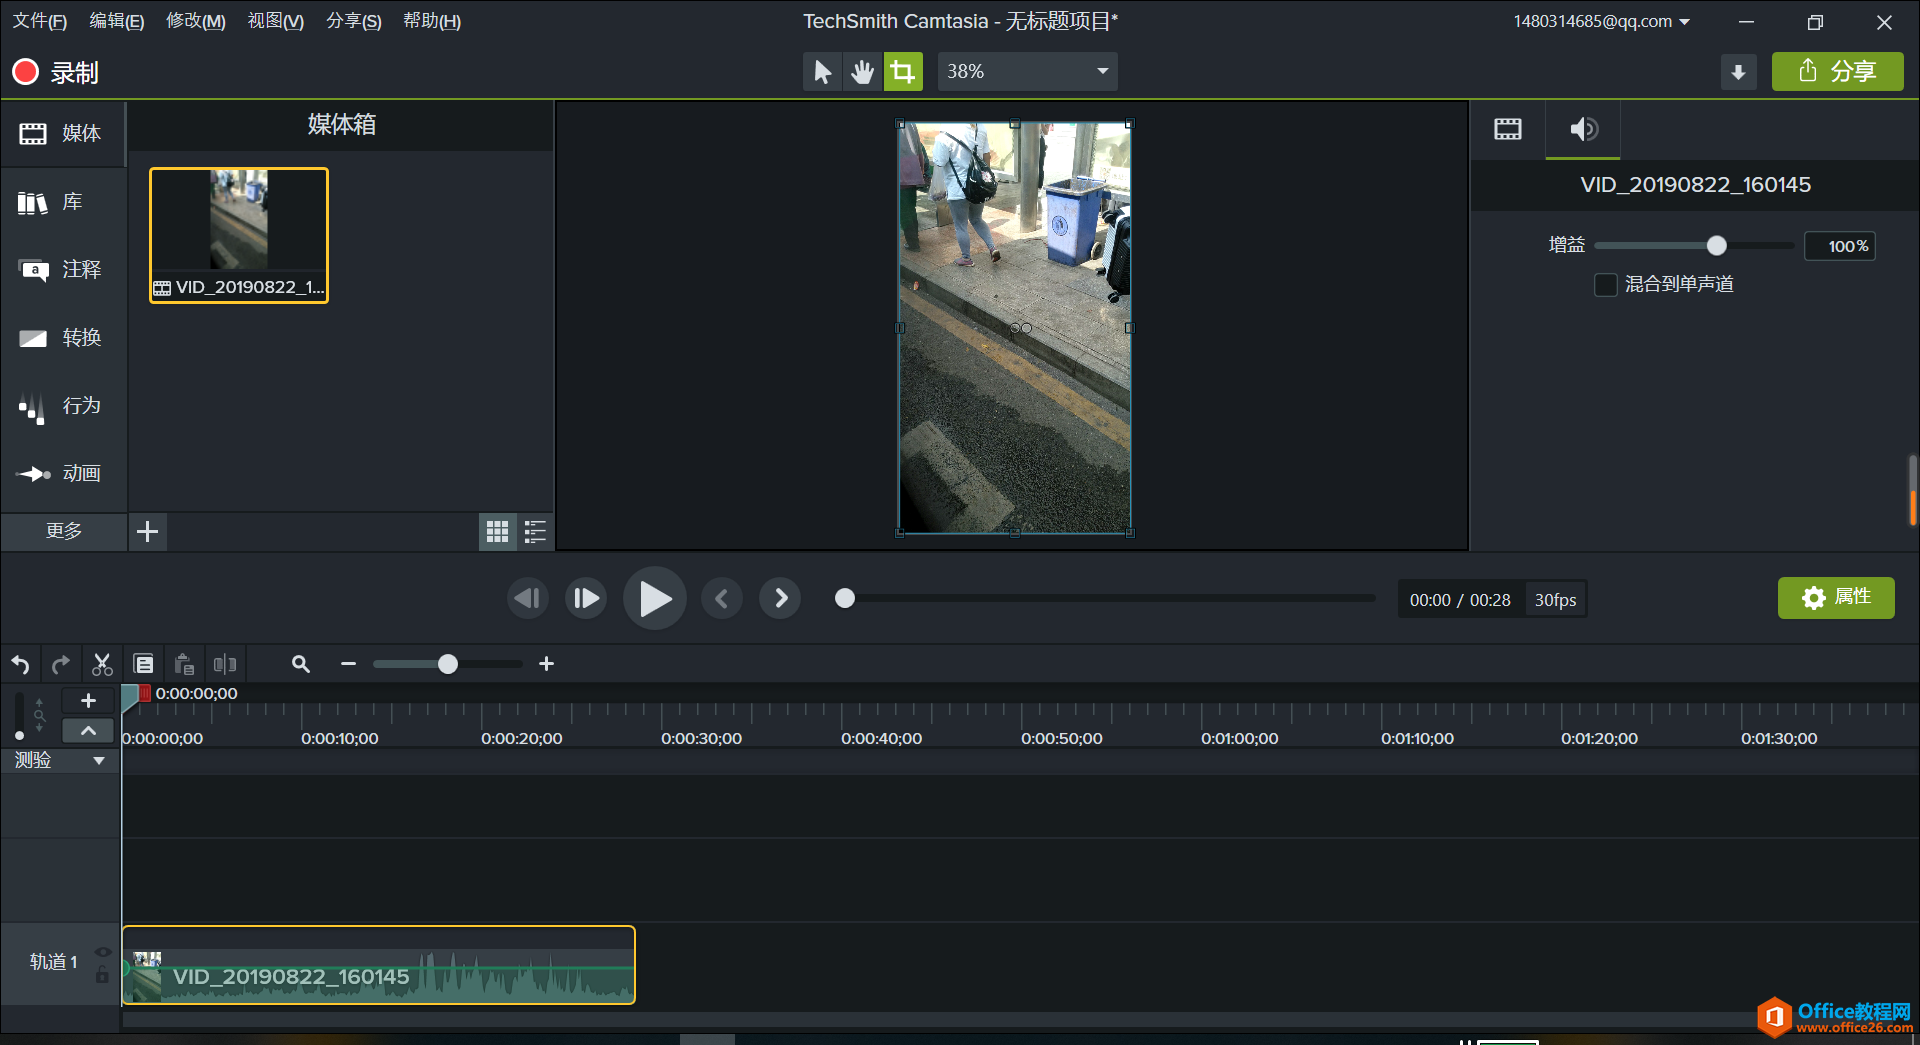Image resolution: width=1920 pixels, height=1045 pixels.
Task: Toggle 轨道 1 visibility eye icon
Action: tap(103, 952)
